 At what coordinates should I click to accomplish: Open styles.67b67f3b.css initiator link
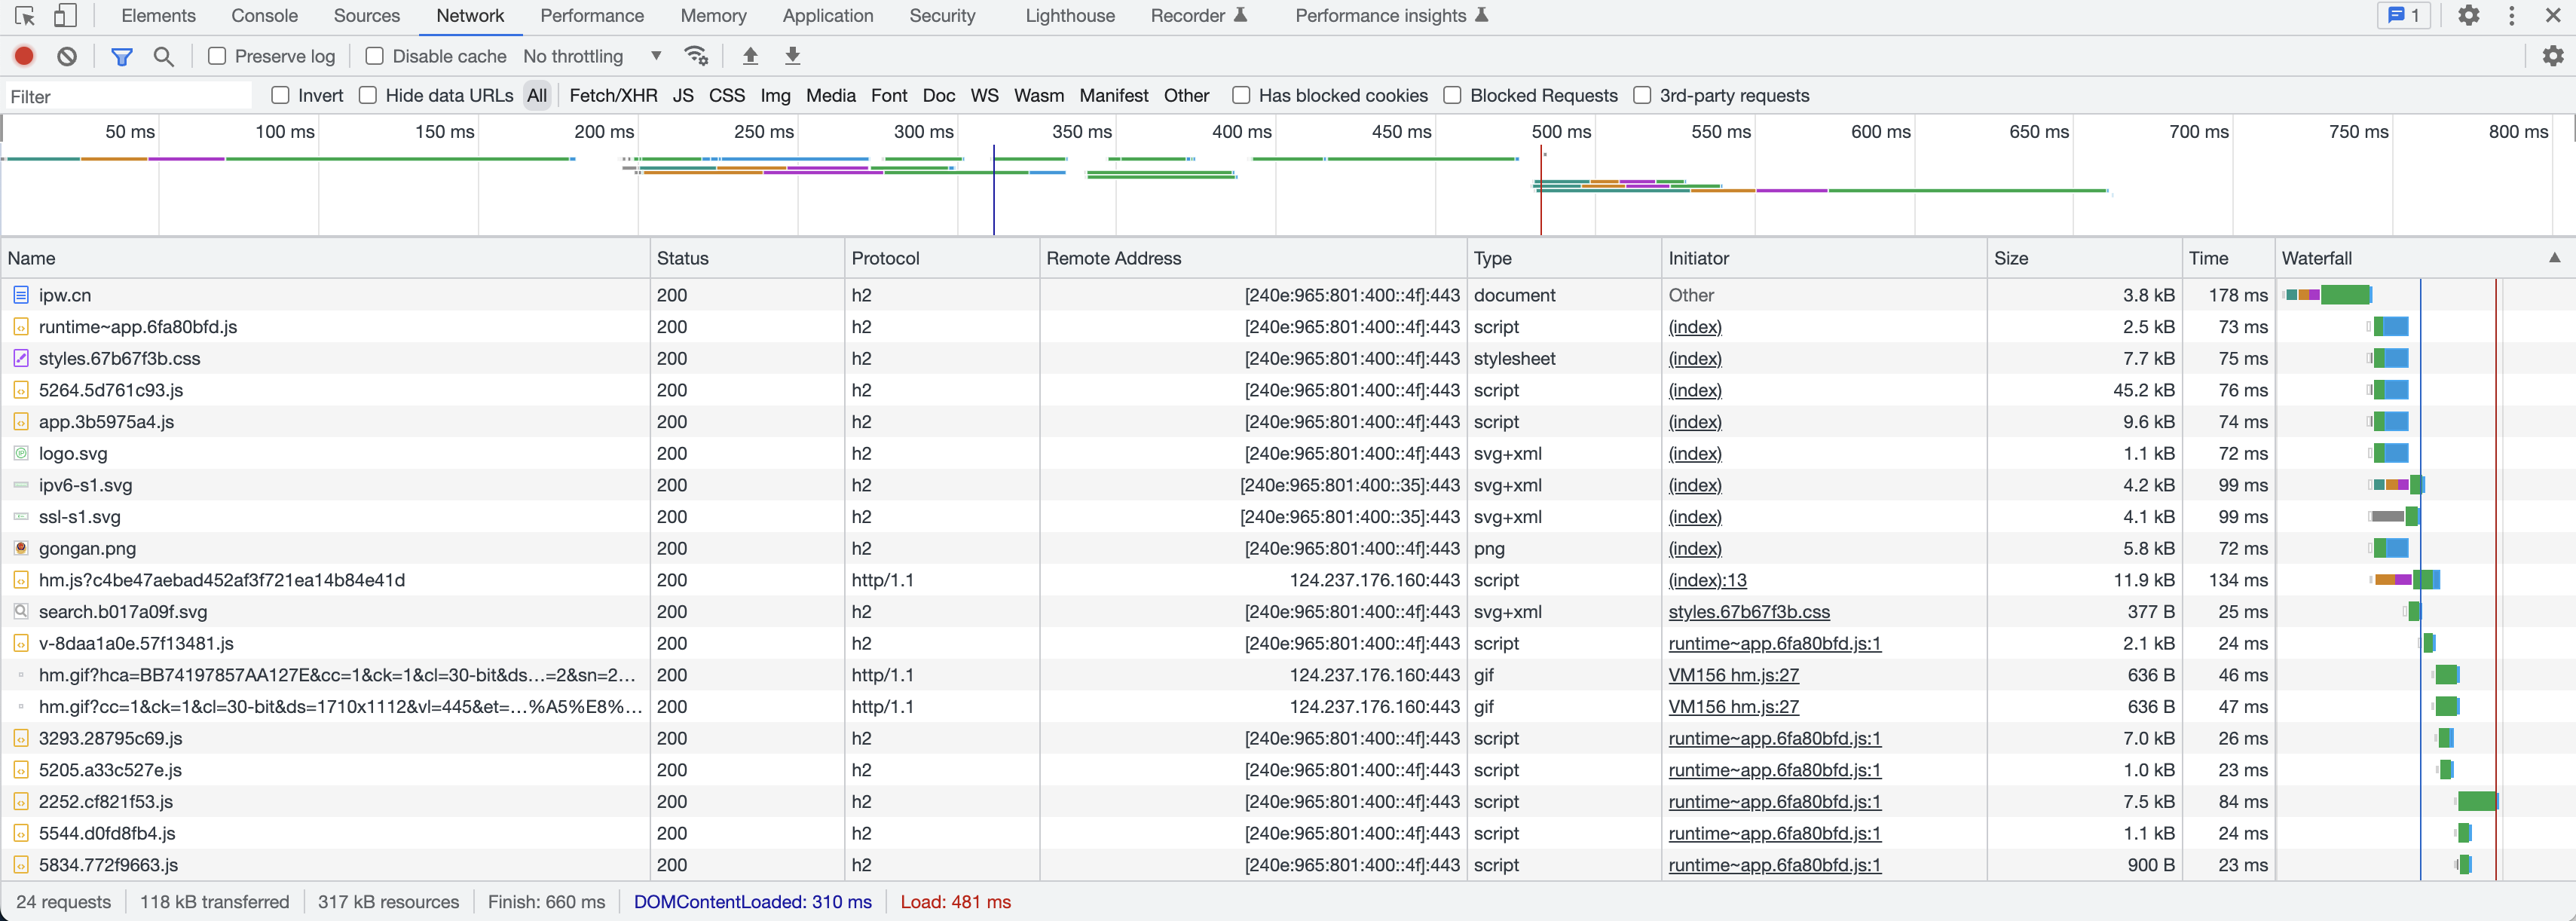click(x=1749, y=611)
